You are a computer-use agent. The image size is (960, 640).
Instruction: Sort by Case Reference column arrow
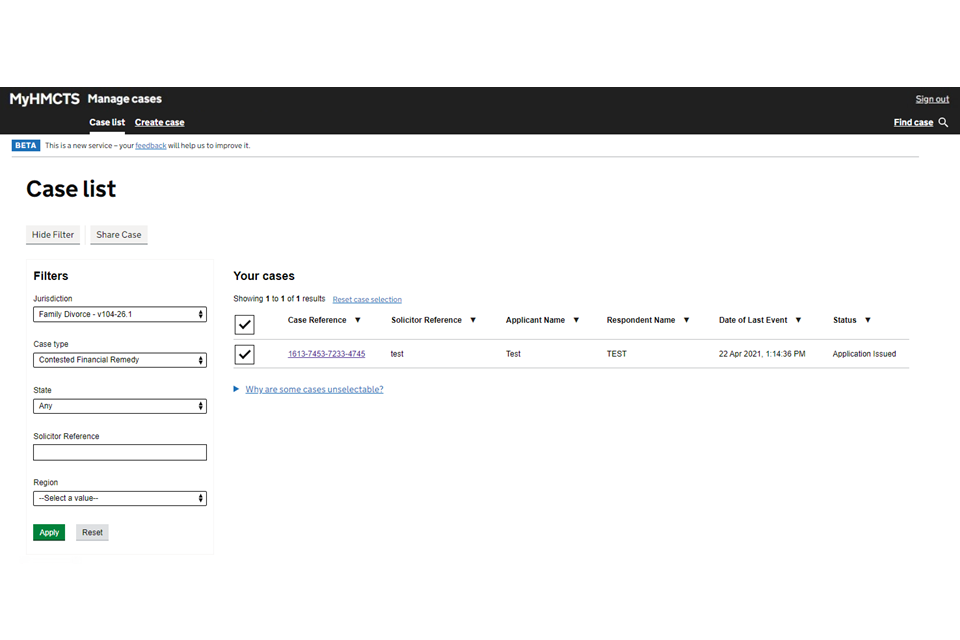tap(358, 320)
